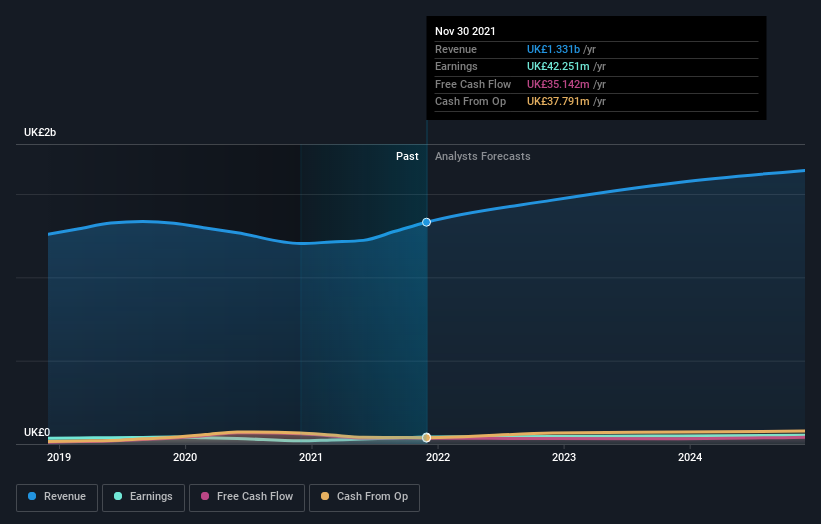Image resolution: width=821 pixels, height=524 pixels.
Task: Click the Past label
Action: [407, 156]
